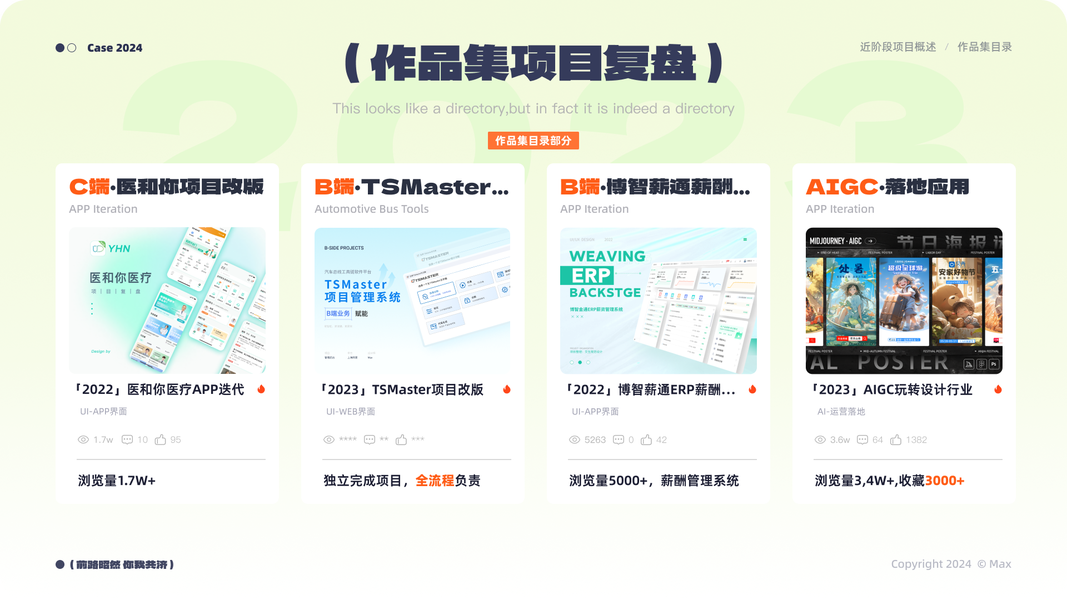
Task: Select the 「2023」TSMaster项目改版 title
Action: (x=400, y=390)
